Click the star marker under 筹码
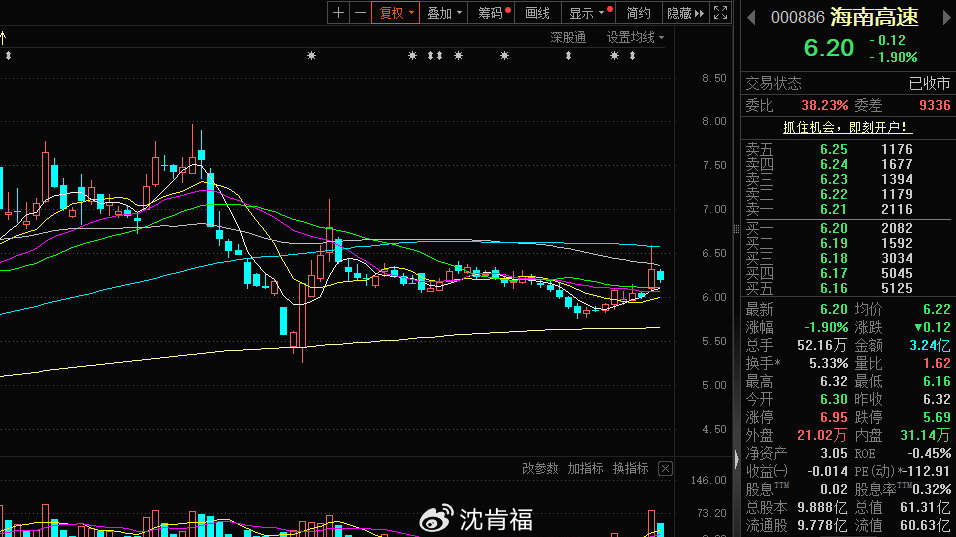 coord(458,56)
